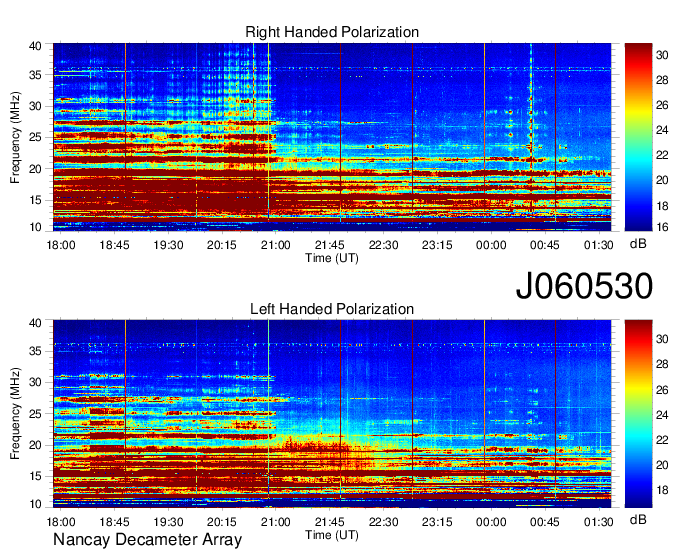Click the 26 value on bottom color scale
The height and width of the screenshot is (552, 680).
[662, 390]
